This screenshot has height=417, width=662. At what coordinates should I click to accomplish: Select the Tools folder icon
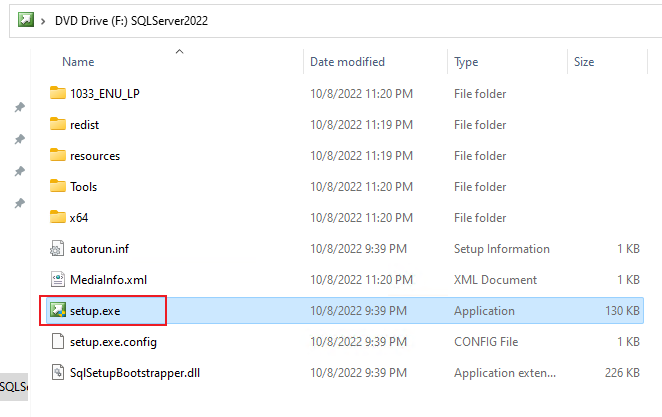(x=57, y=186)
